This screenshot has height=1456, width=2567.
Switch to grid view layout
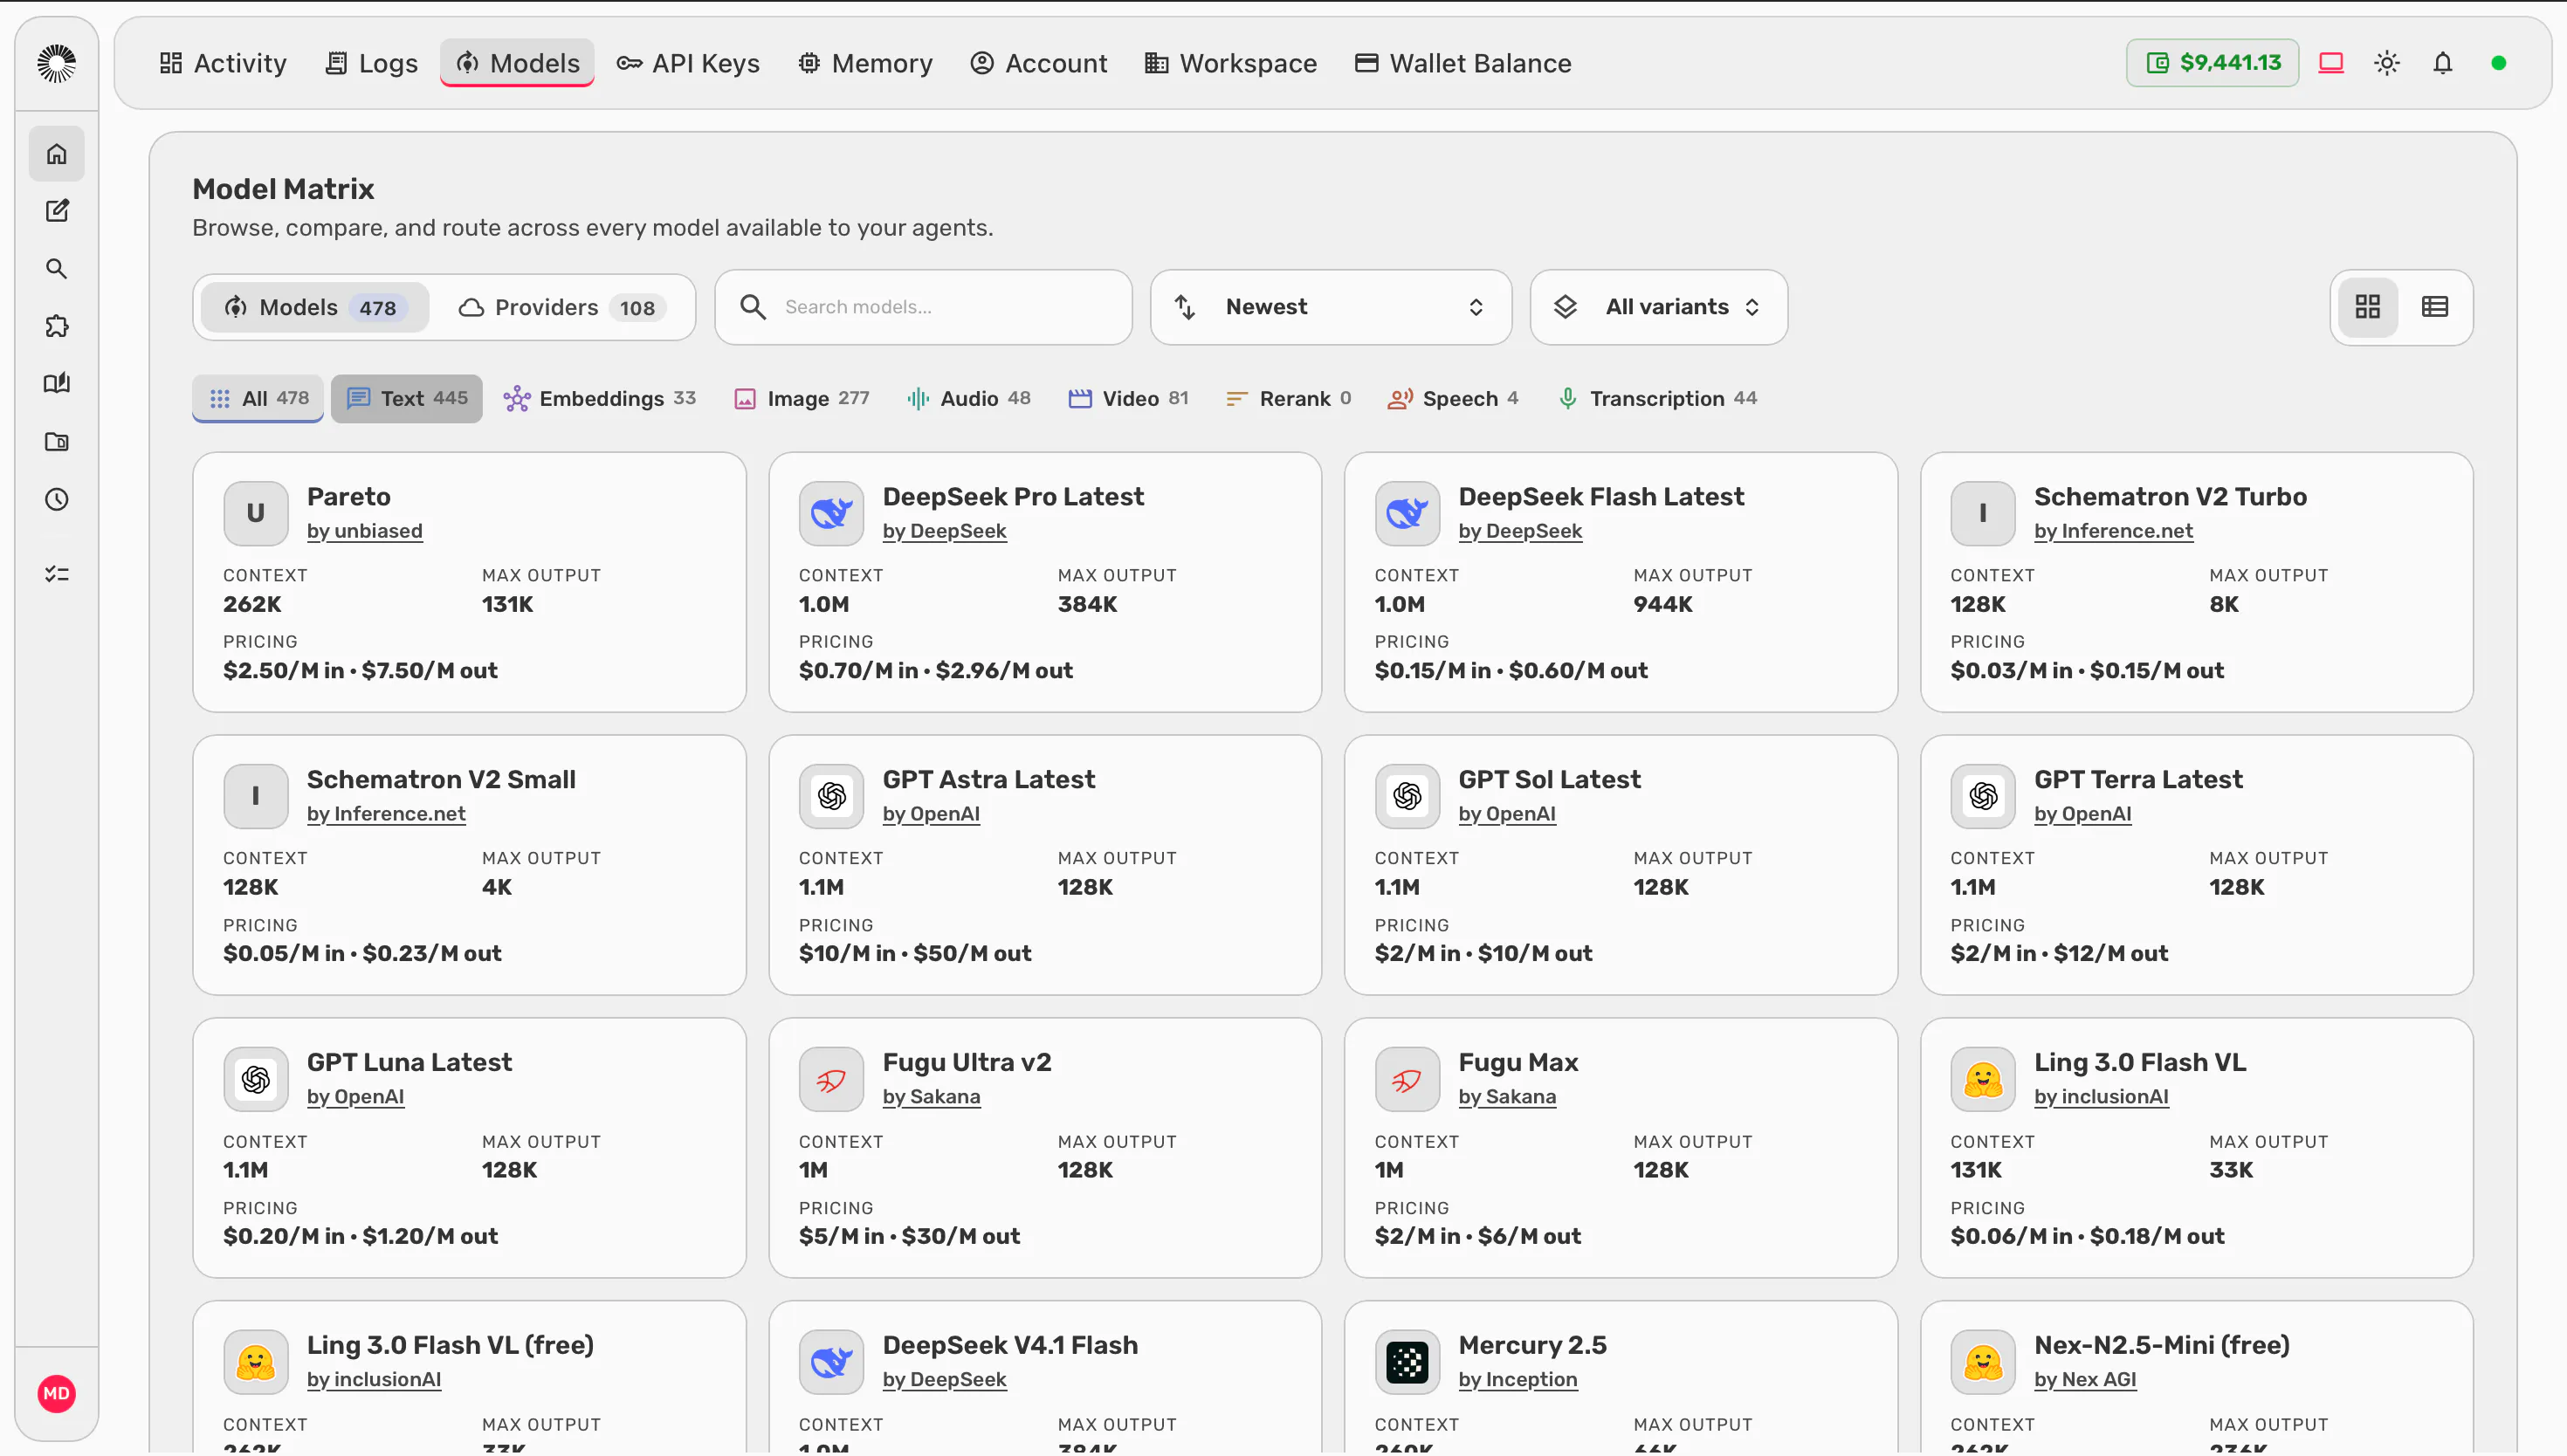2368,307
